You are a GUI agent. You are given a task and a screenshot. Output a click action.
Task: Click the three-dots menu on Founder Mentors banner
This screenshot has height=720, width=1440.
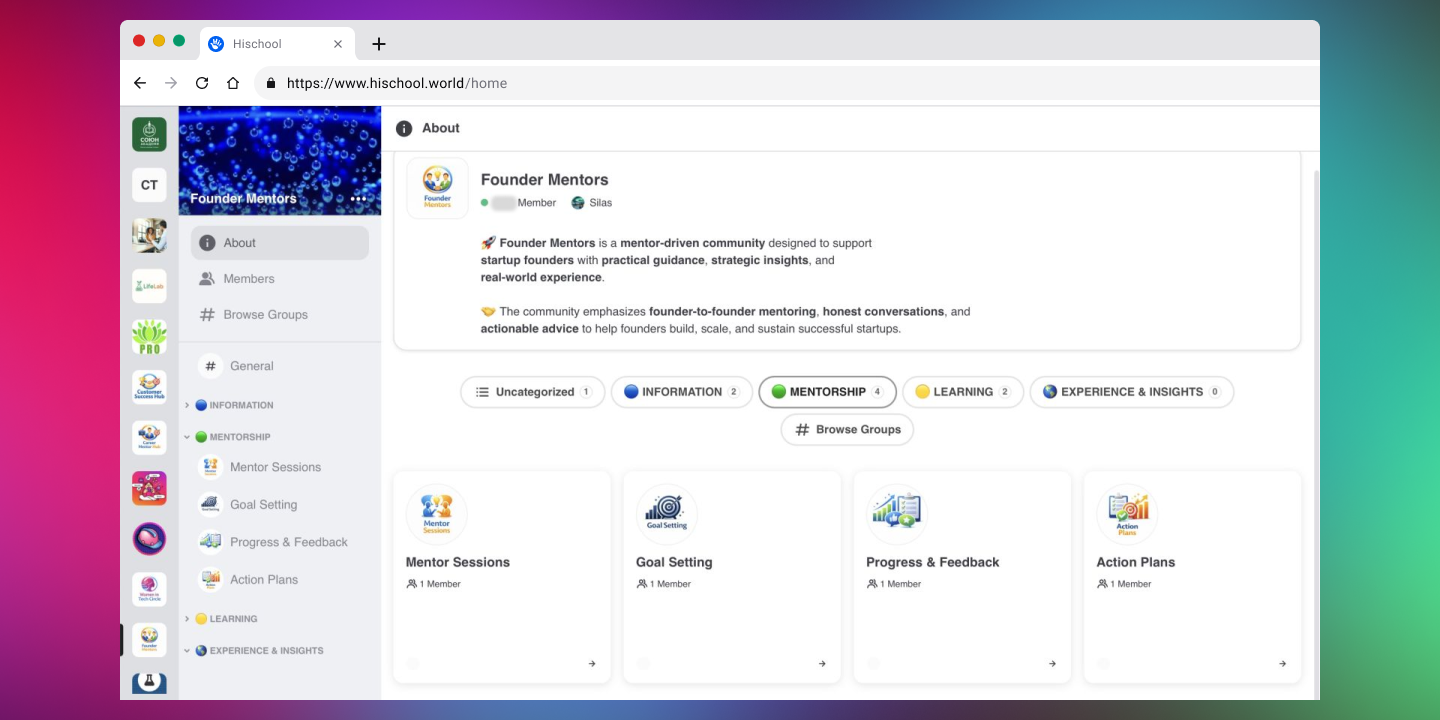[x=359, y=199]
